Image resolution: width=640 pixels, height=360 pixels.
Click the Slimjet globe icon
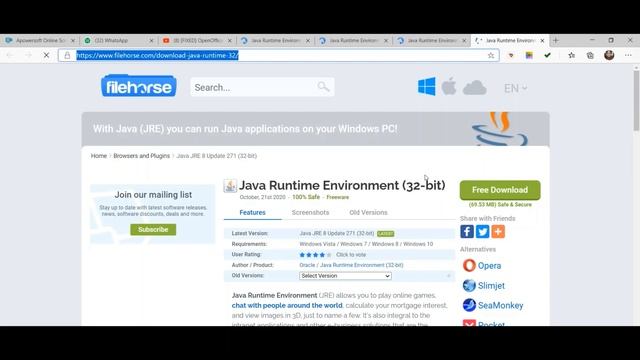(x=469, y=285)
